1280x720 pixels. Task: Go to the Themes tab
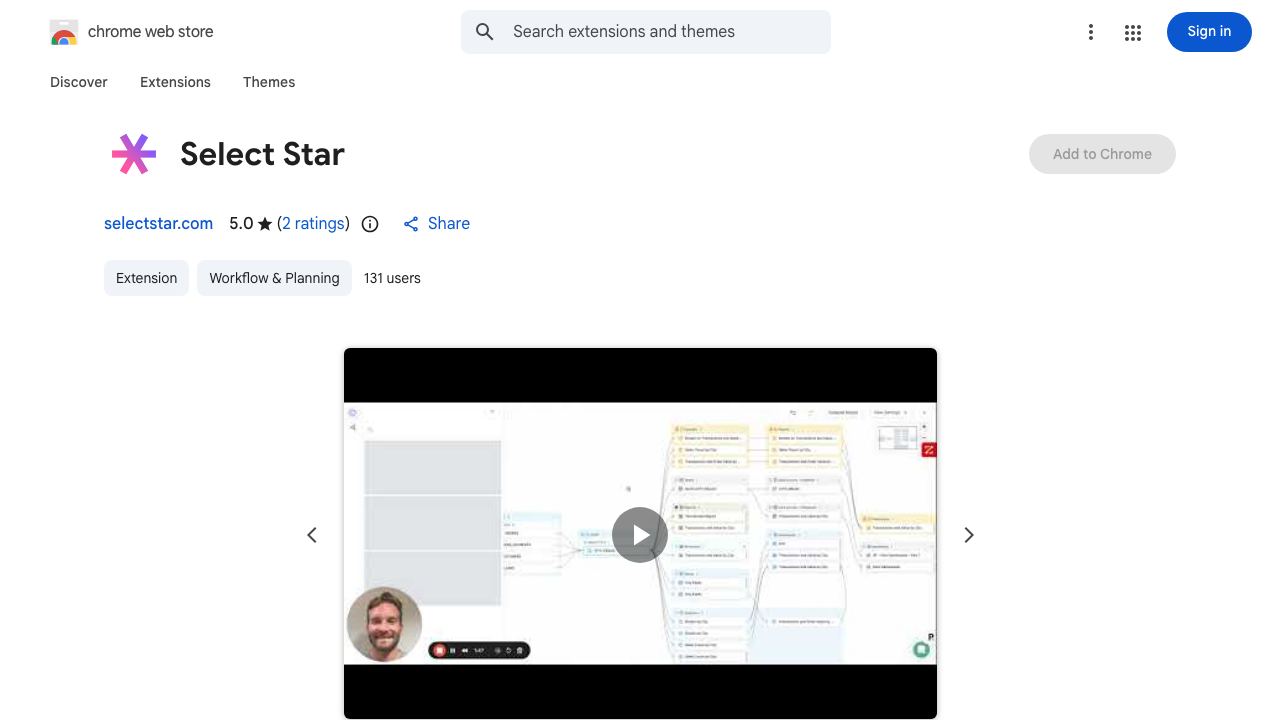click(x=269, y=82)
